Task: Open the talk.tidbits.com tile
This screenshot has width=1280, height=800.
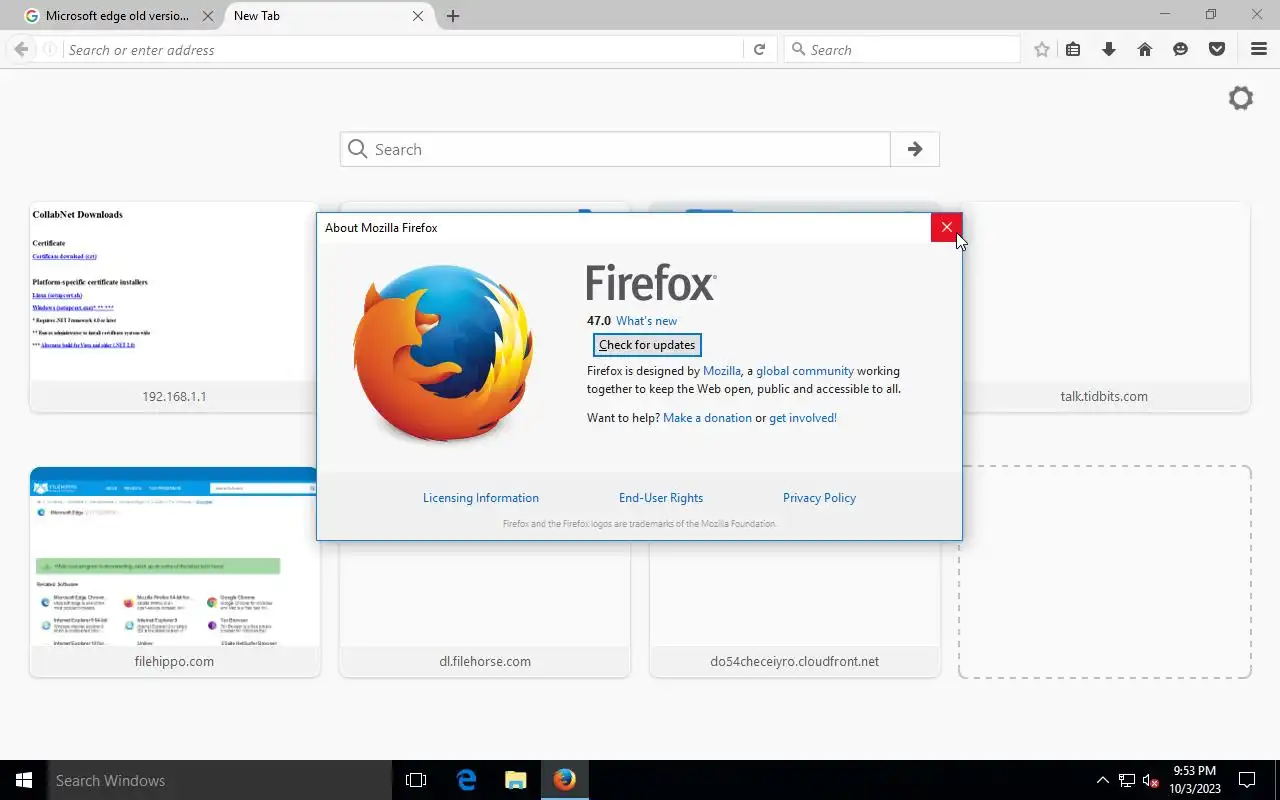Action: 1106,307
